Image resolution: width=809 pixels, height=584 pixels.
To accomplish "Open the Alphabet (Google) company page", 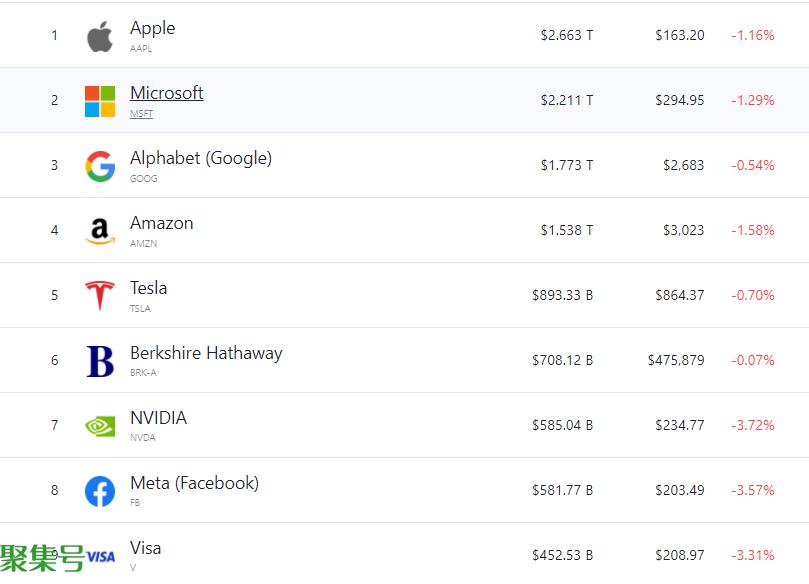I will (x=201, y=158).
